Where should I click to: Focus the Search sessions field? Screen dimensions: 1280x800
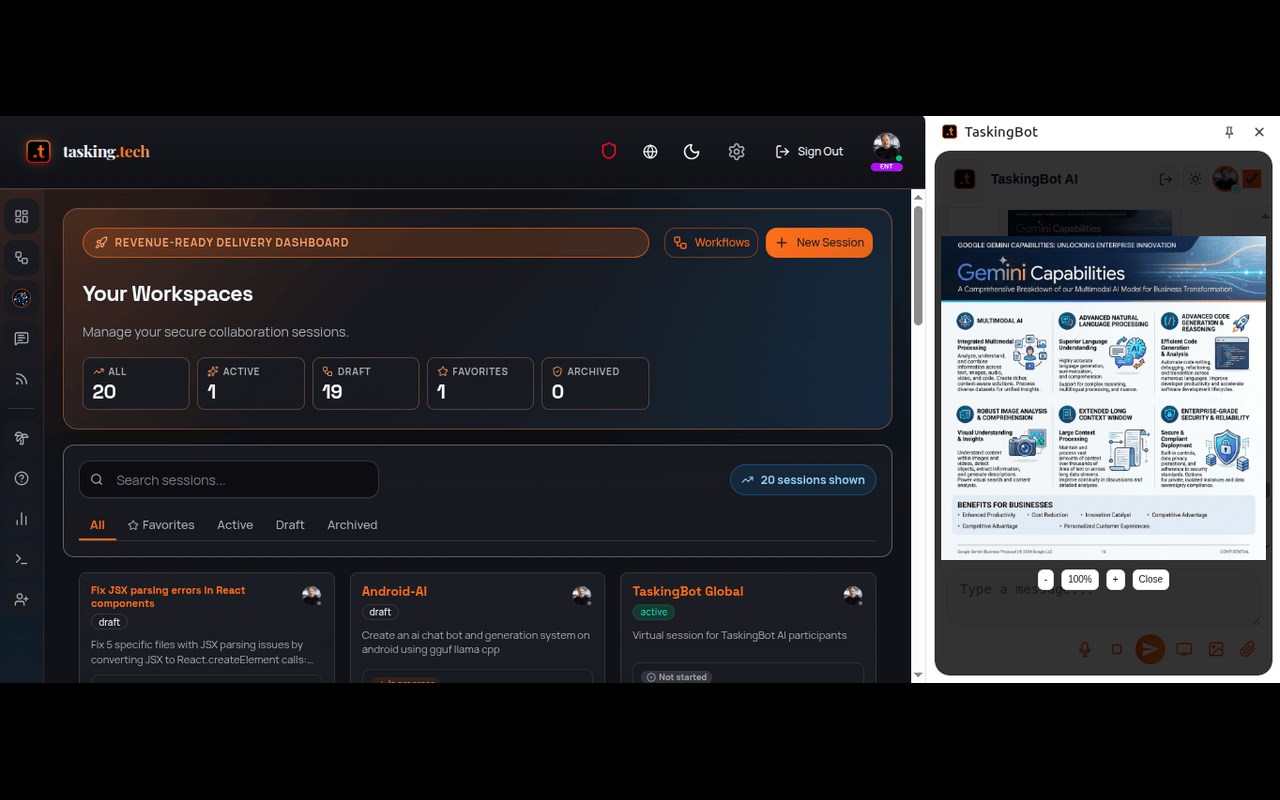pyautogui.click(x=229, y=480)
